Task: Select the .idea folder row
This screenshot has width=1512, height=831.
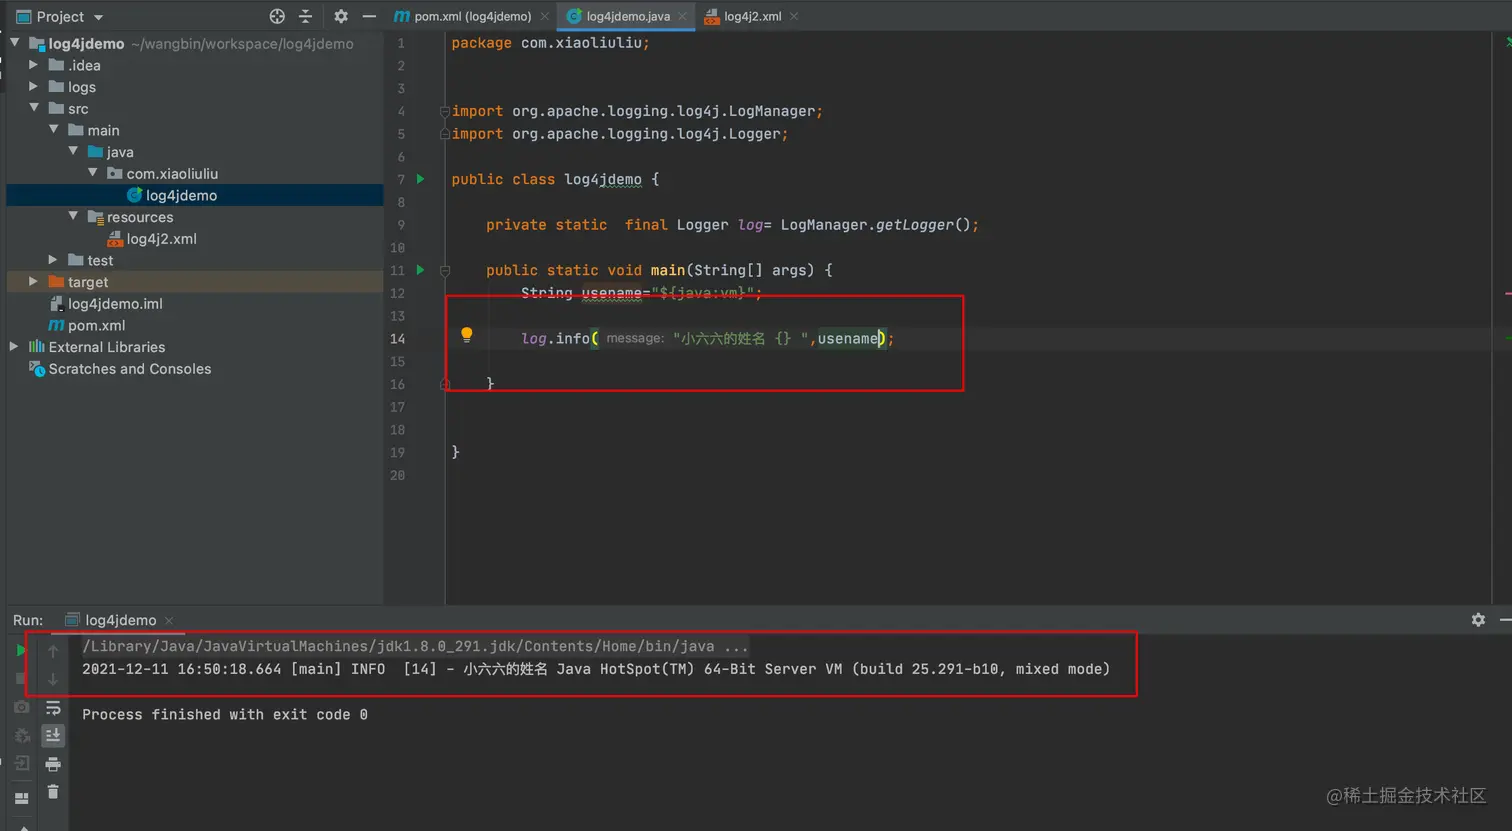Action: [x=195, y=65]
